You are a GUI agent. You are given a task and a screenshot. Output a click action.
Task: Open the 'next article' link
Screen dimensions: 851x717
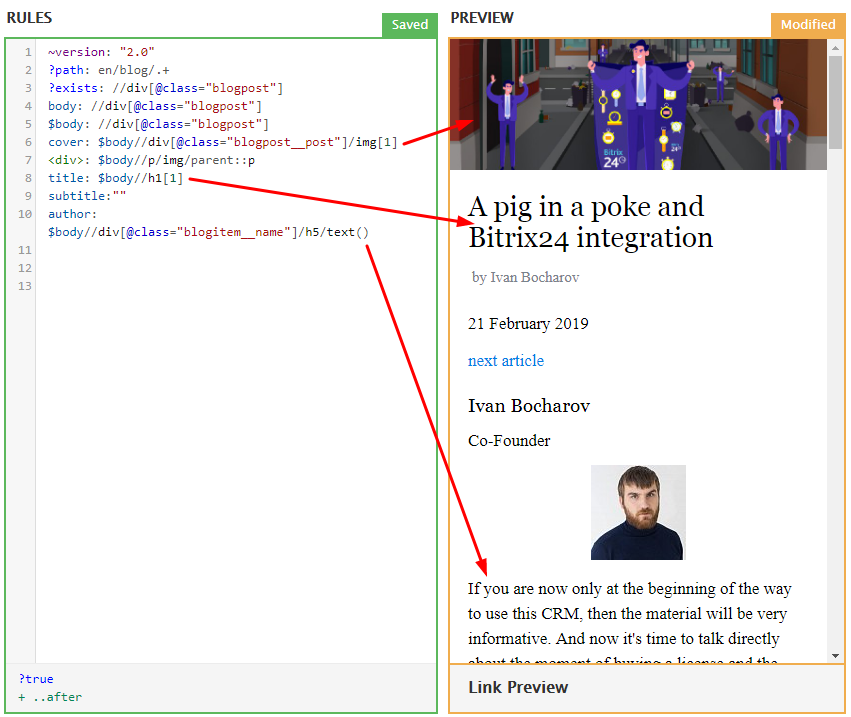coord(506,361)
